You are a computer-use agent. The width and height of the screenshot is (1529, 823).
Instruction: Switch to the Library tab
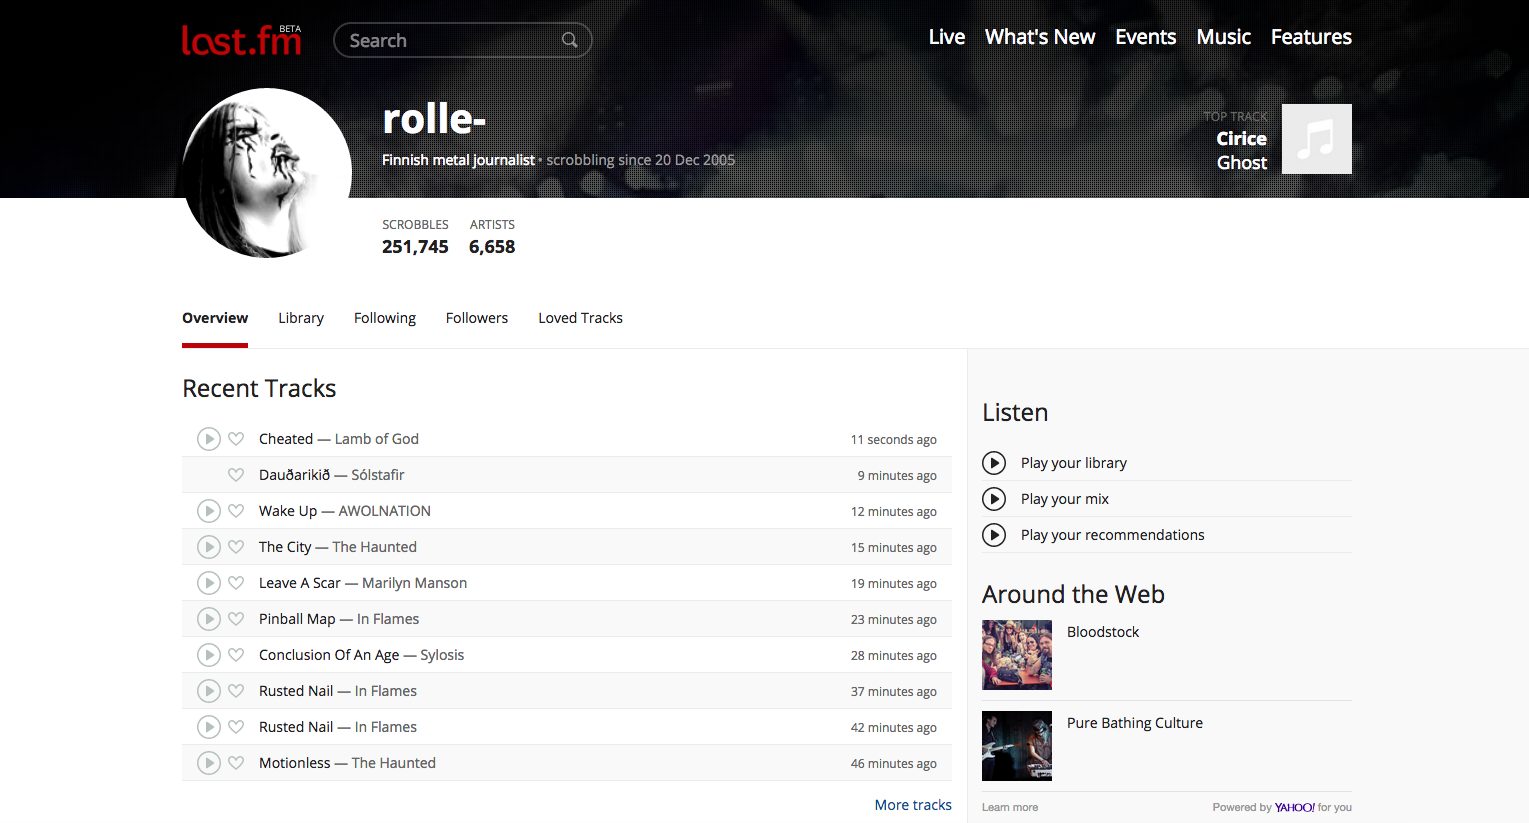pos(301,318)
